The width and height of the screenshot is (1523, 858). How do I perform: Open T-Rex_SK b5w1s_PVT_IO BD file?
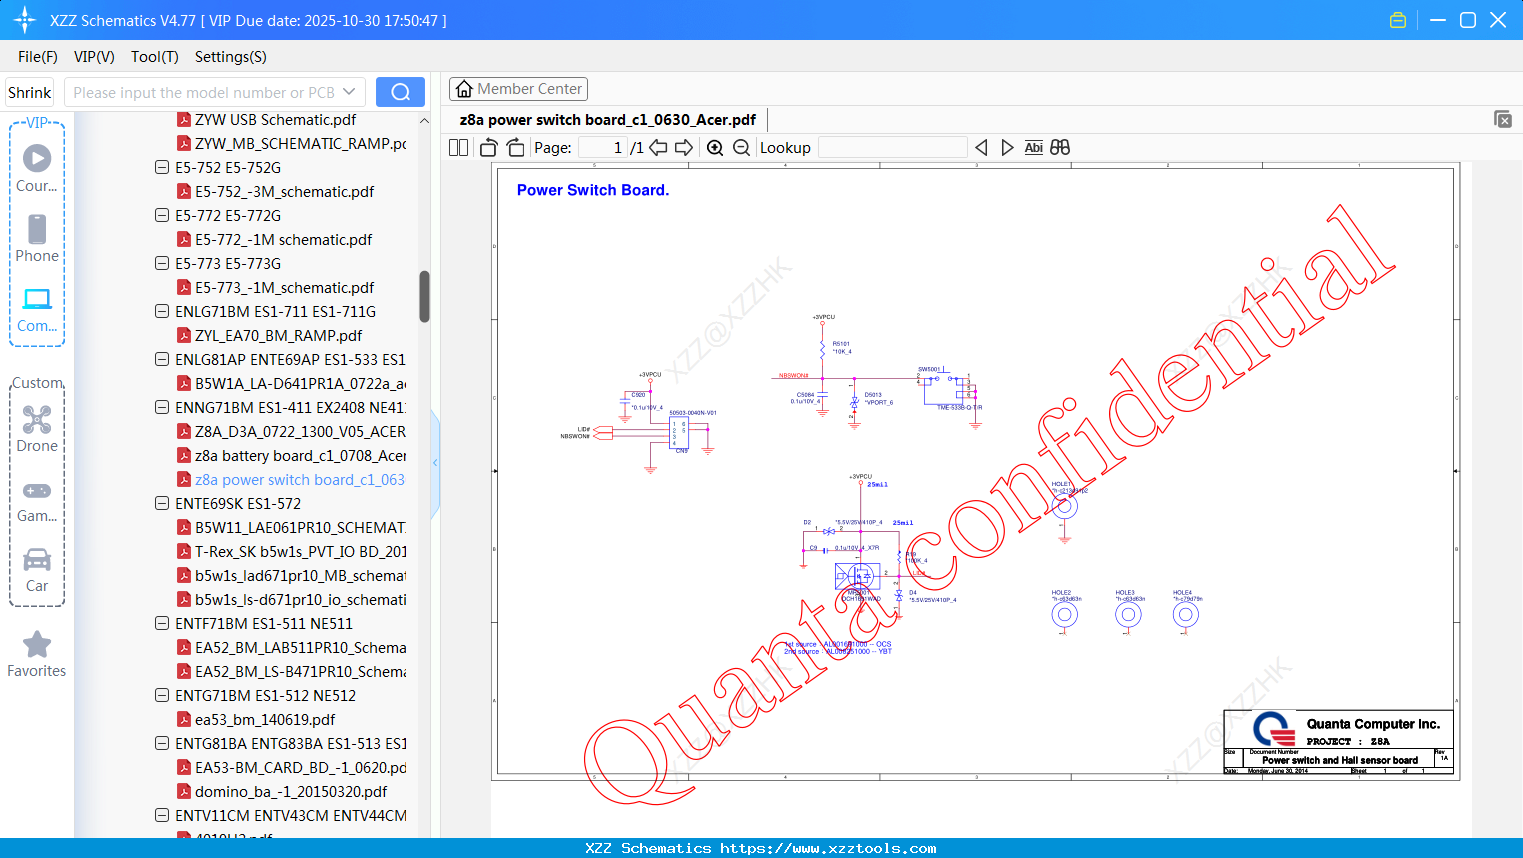point(300,552)
